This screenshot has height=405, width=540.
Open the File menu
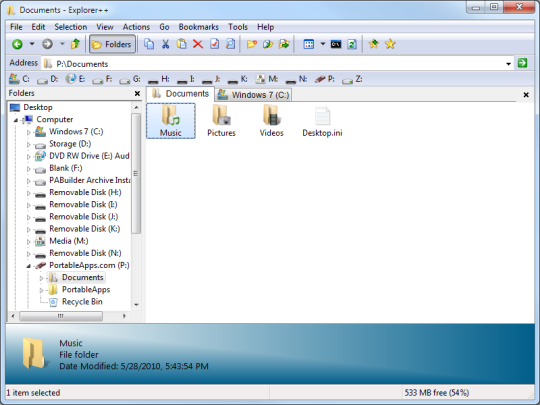[16, 27]
